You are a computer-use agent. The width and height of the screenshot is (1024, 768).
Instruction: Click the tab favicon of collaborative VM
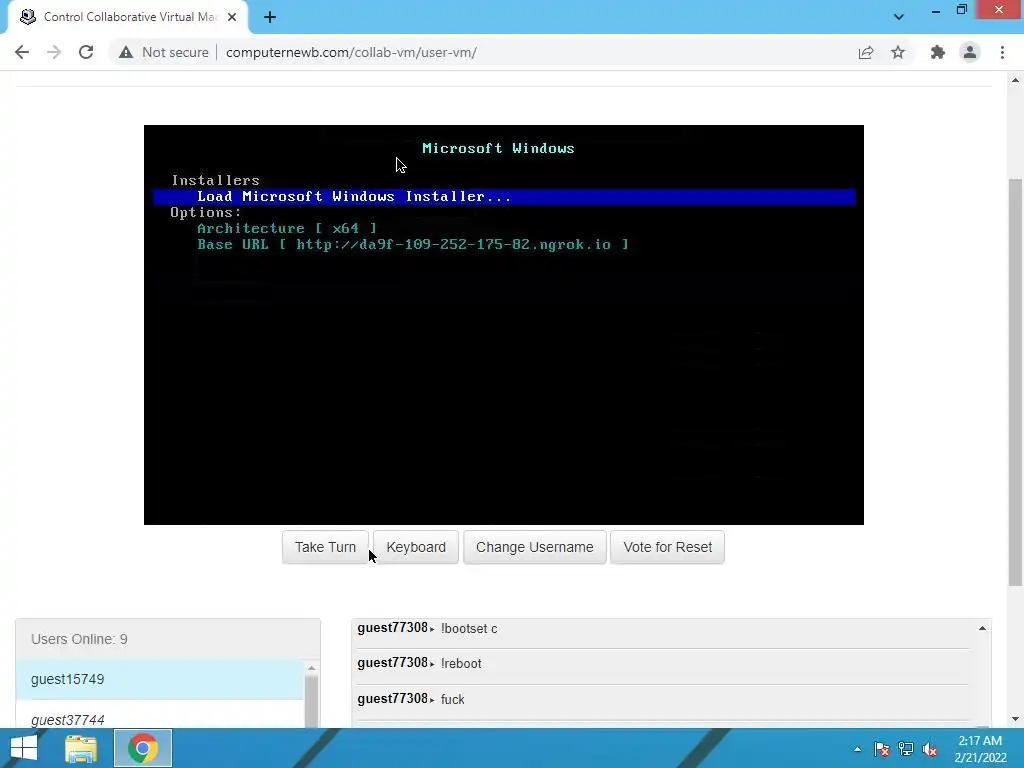(27, 17)
